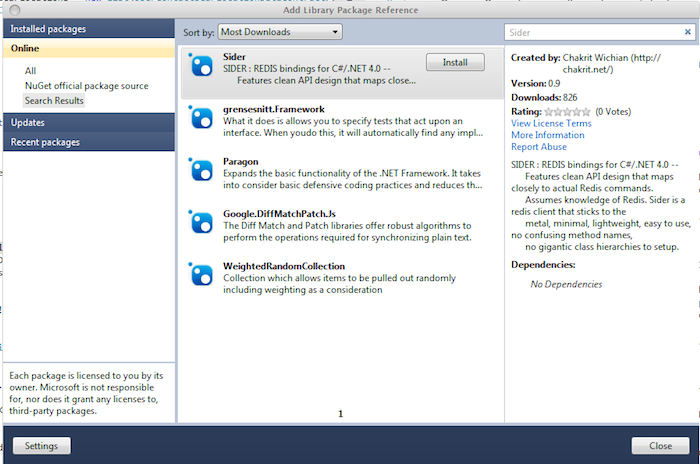Click the Report Abuse link

coord(539,146)
